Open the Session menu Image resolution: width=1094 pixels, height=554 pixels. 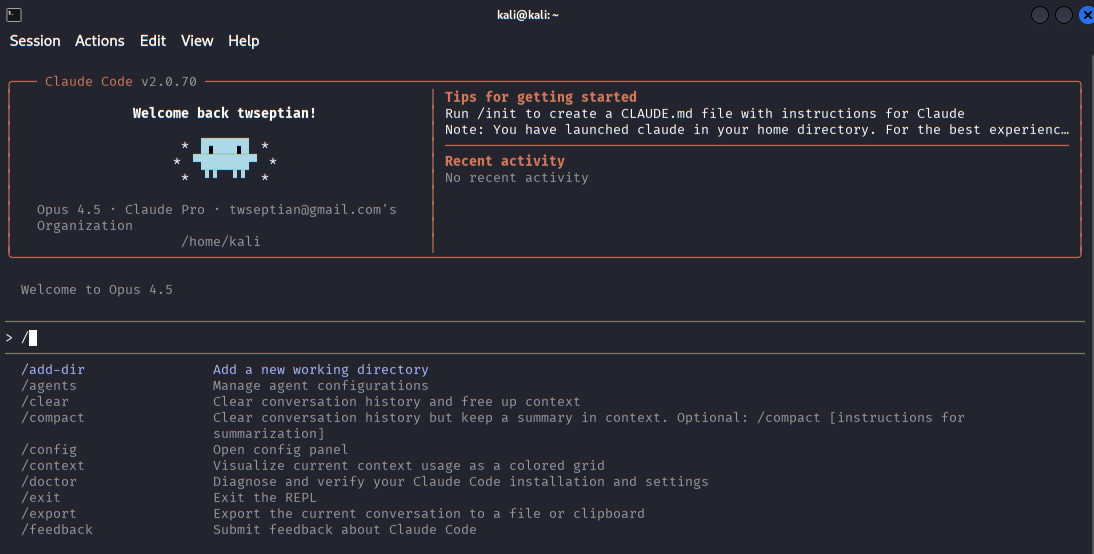click(35, 41)
